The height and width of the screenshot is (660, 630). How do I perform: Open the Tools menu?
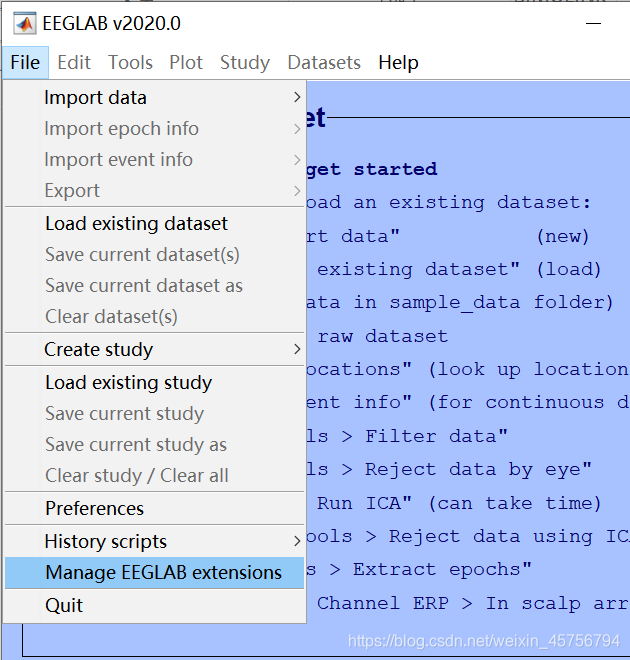point(130,63)
